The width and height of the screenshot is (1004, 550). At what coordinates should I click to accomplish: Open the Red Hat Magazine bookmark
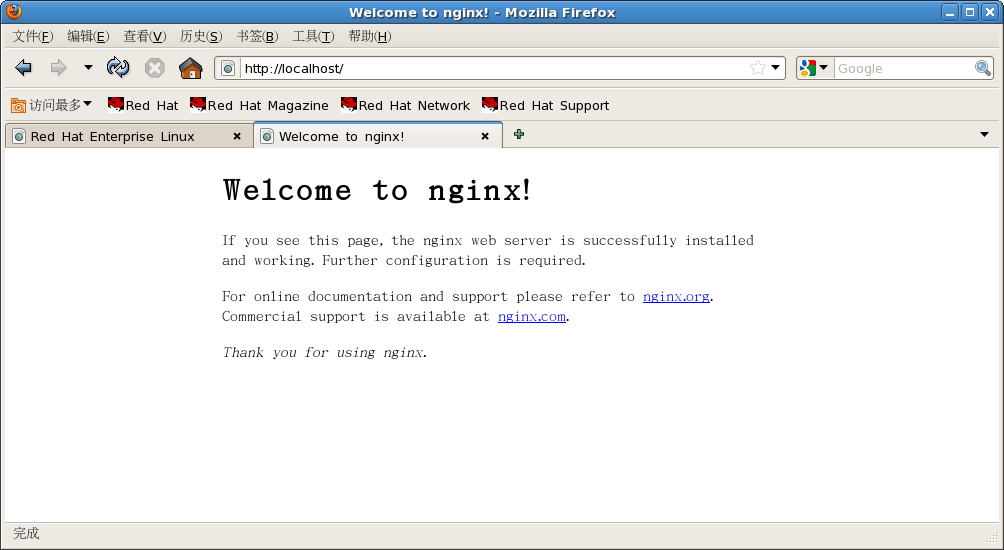[259, 105]
